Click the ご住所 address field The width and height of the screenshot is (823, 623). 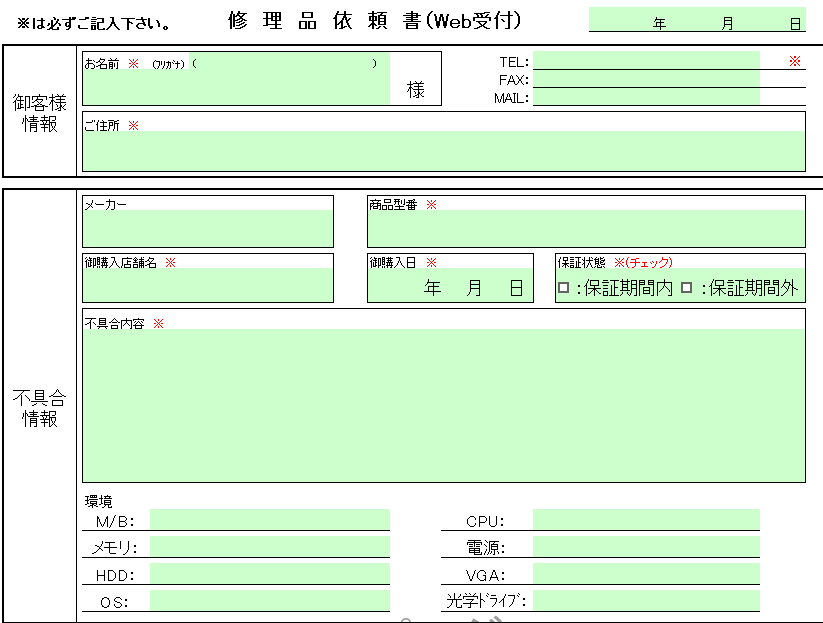[443, 151]
